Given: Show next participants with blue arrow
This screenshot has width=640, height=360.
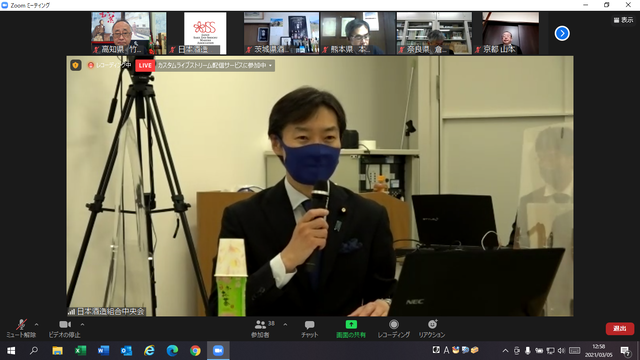Looking at the screenshot, I should point(562,33).
